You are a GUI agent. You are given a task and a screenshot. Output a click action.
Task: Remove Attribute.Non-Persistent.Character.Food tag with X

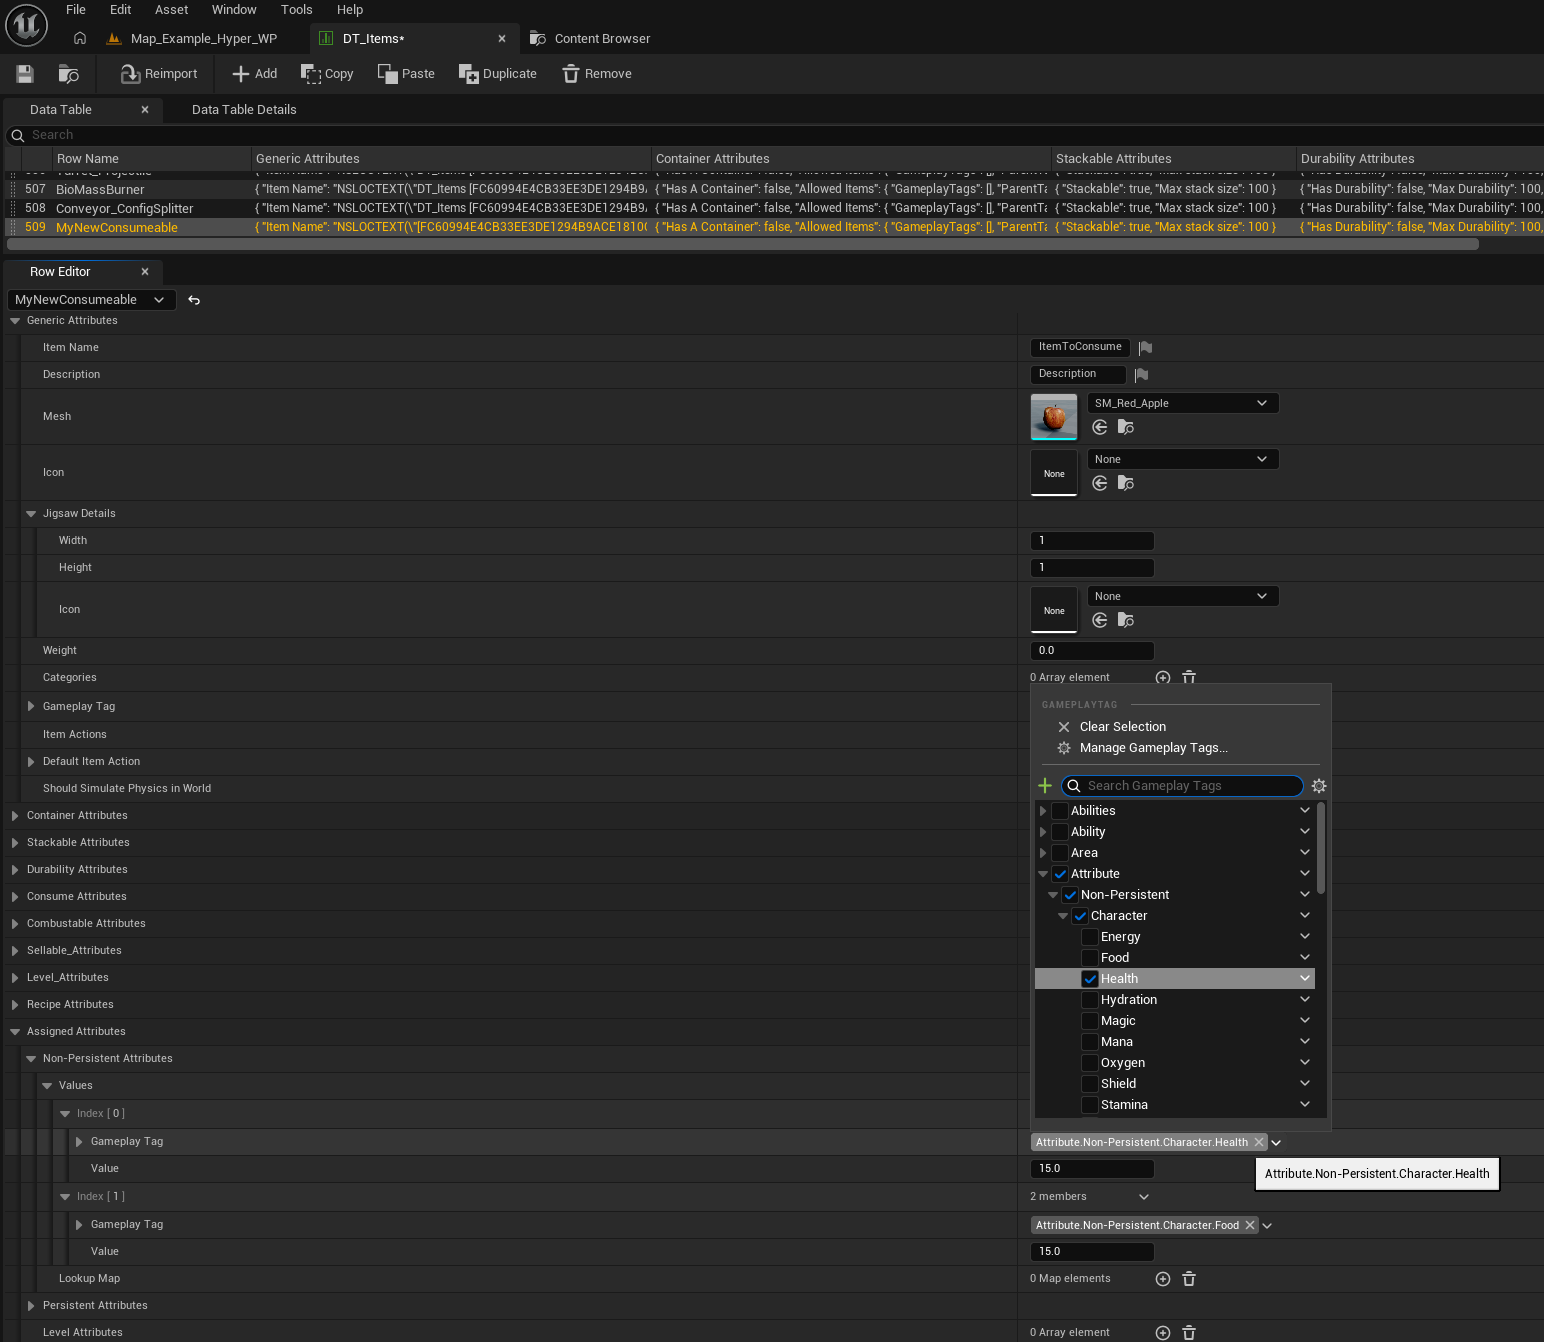point(1250,1226)
